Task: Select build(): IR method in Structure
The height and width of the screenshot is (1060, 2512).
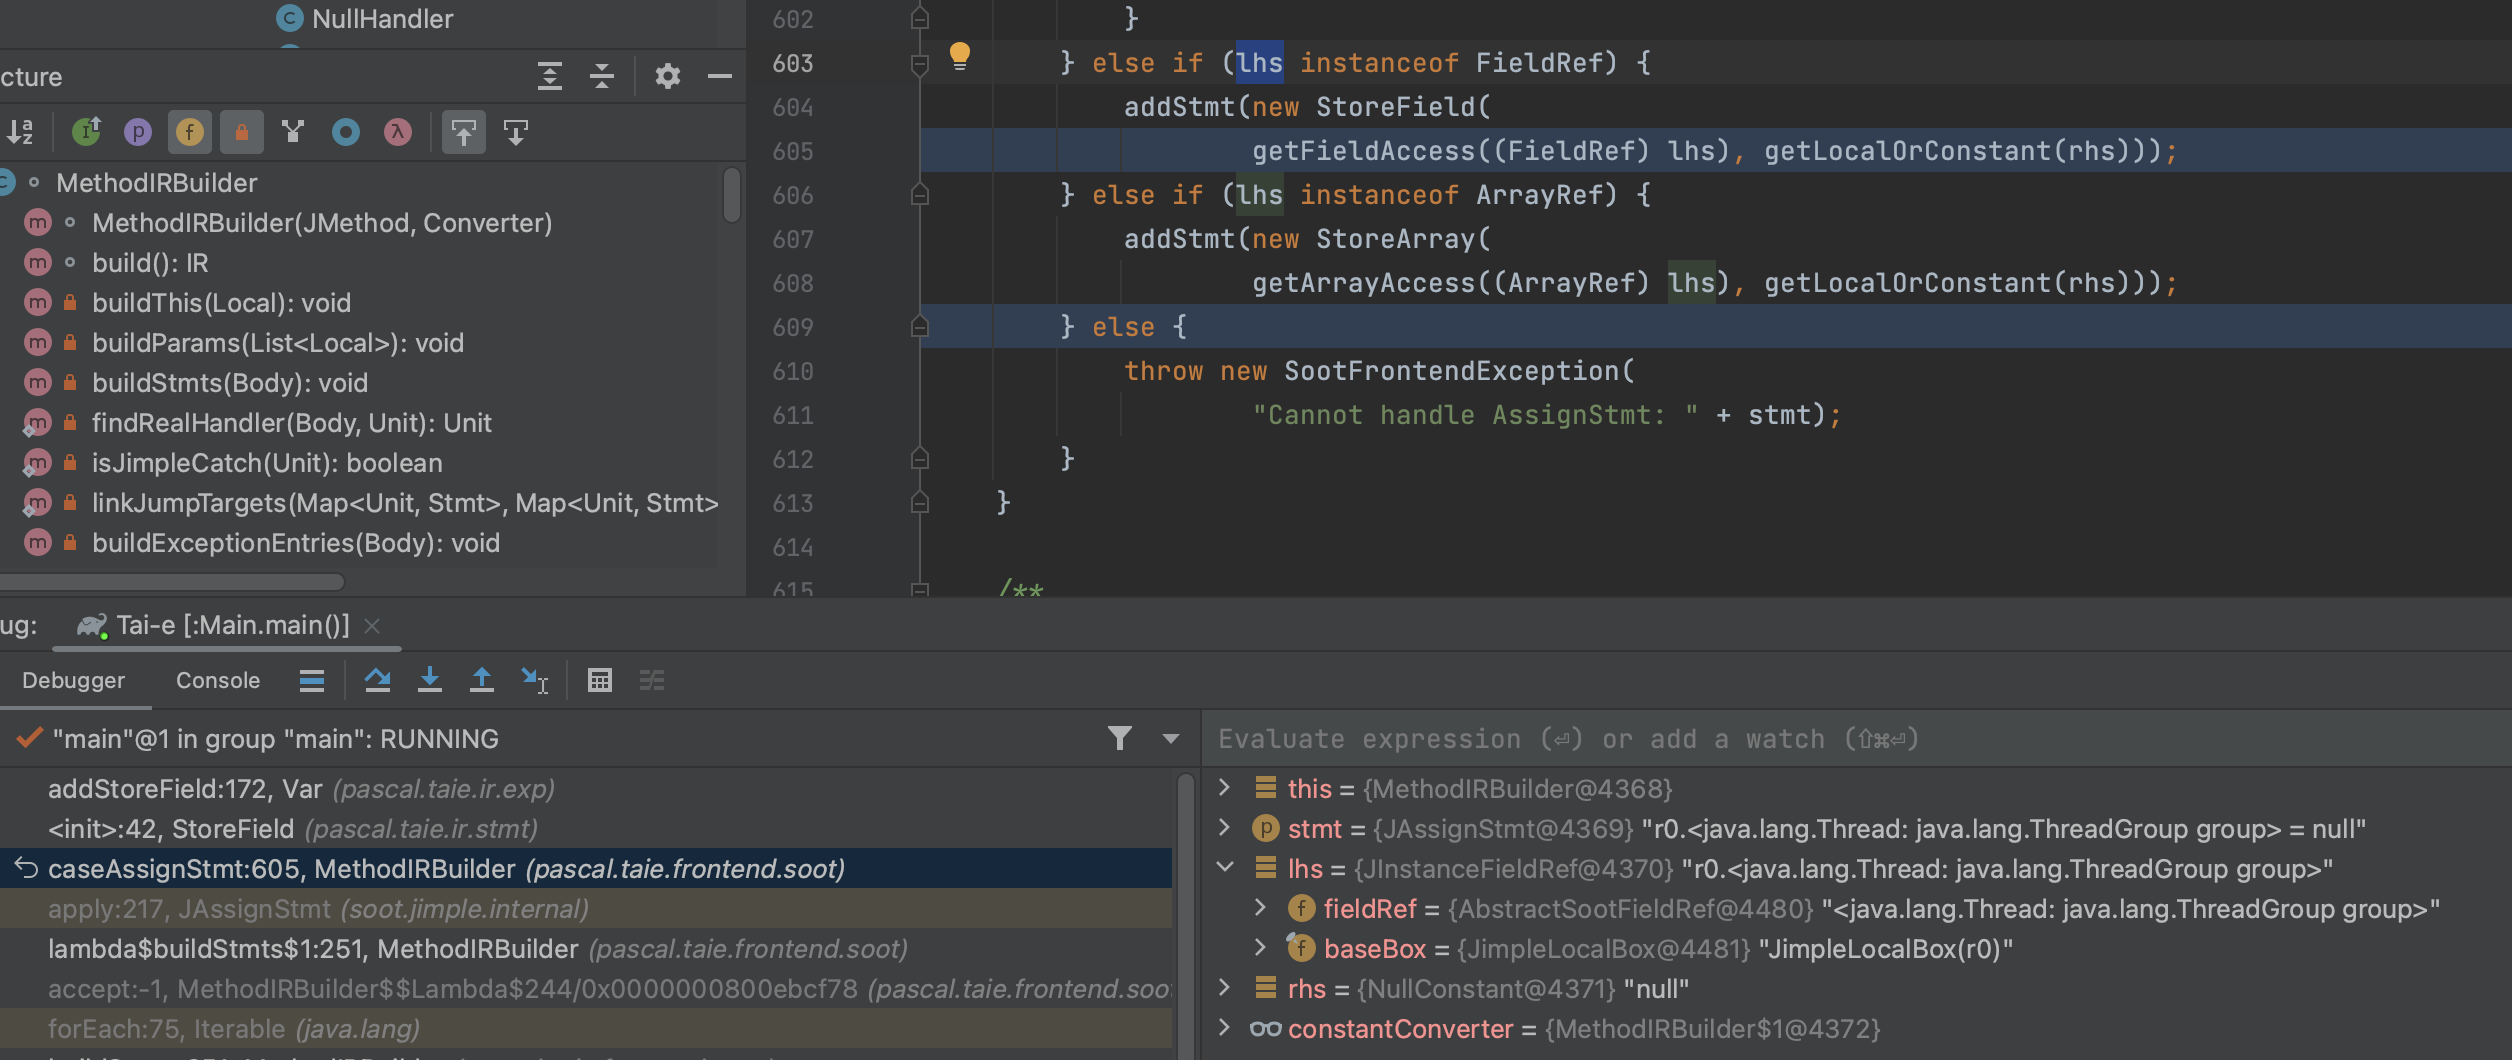Action: (x=150, y=263)
